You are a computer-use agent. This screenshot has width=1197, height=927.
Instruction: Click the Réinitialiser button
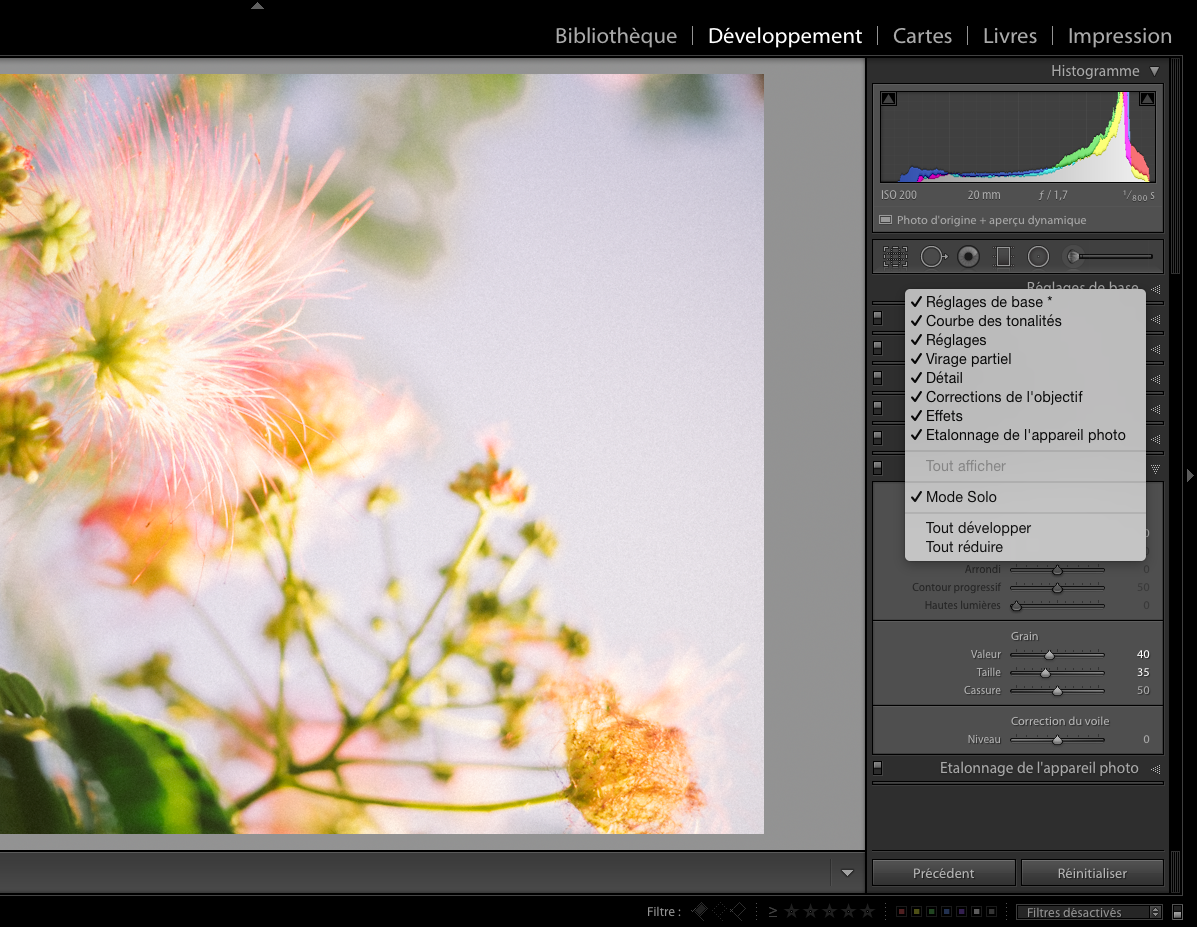(1092, 872)
